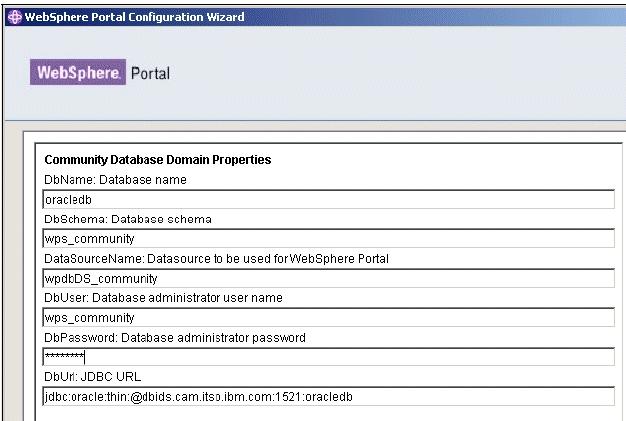Click the 'DbUrl: JDBC URL' label
The width and height of the screenshot is (626, 421).
93,377
